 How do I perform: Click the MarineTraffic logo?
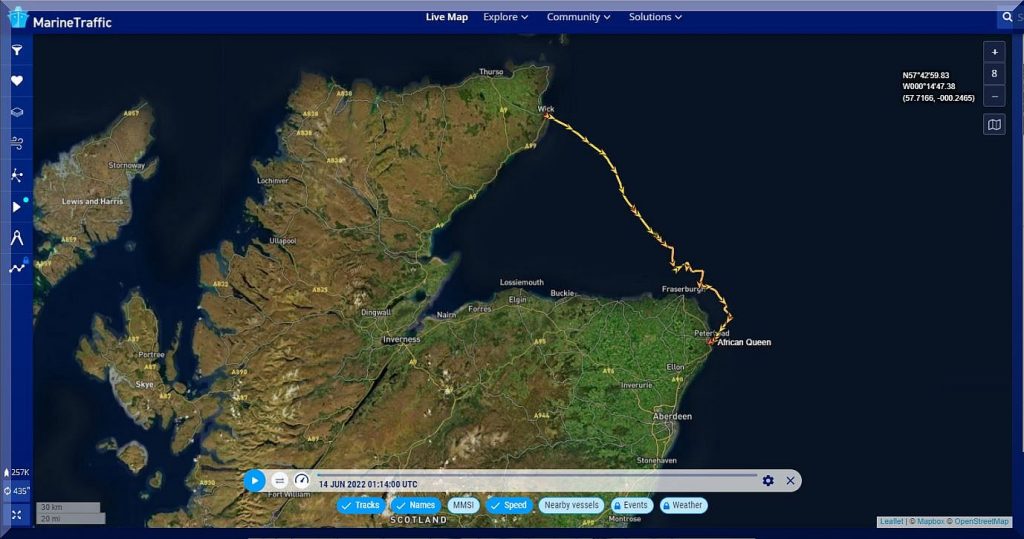click(60, 22)
